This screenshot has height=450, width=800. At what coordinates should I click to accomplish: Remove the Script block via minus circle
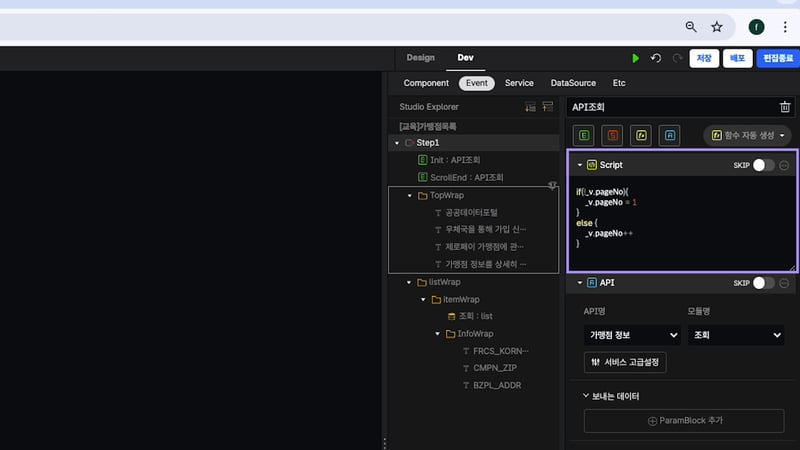(784, 165)
